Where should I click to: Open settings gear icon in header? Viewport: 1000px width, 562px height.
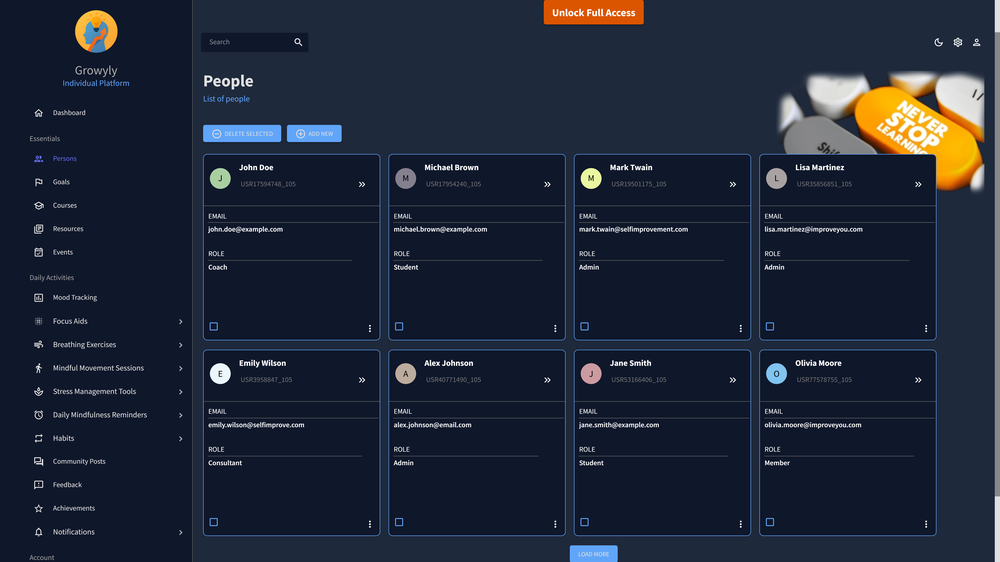[957, 42]
